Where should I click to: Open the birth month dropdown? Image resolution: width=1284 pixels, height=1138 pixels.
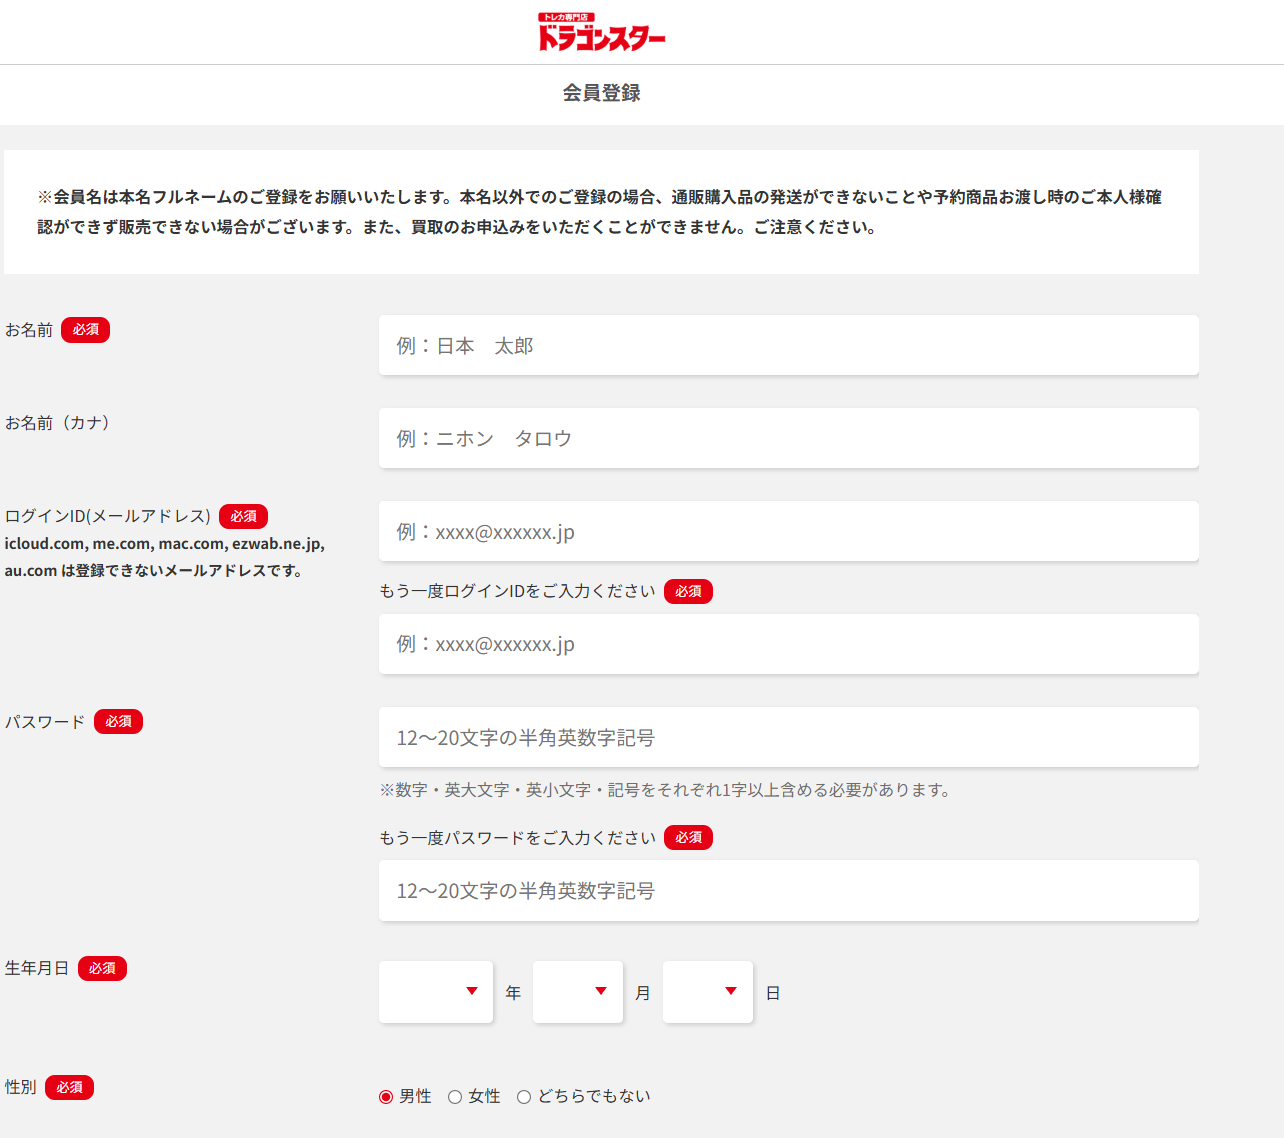coord(578,992)
